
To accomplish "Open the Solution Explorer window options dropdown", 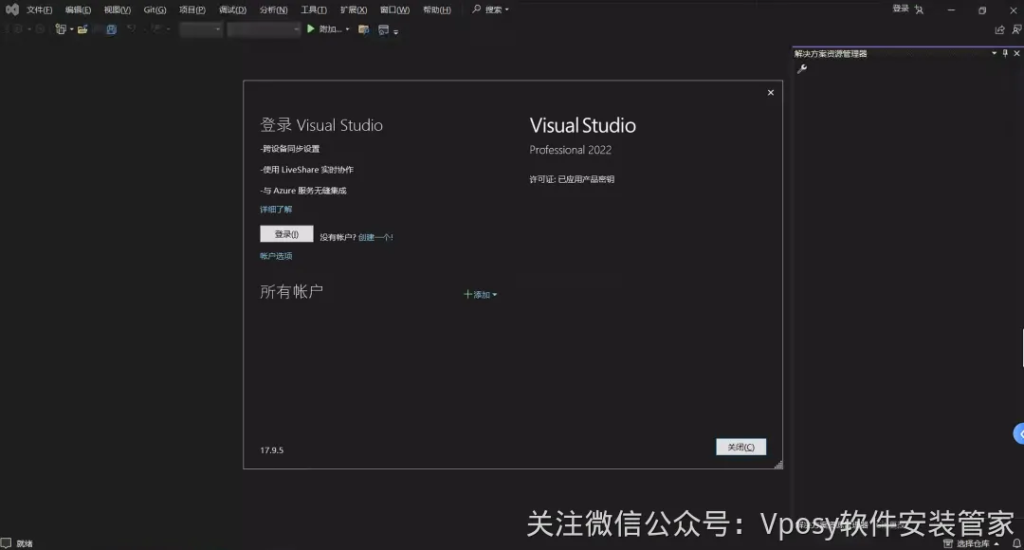I will pos(994,53).
